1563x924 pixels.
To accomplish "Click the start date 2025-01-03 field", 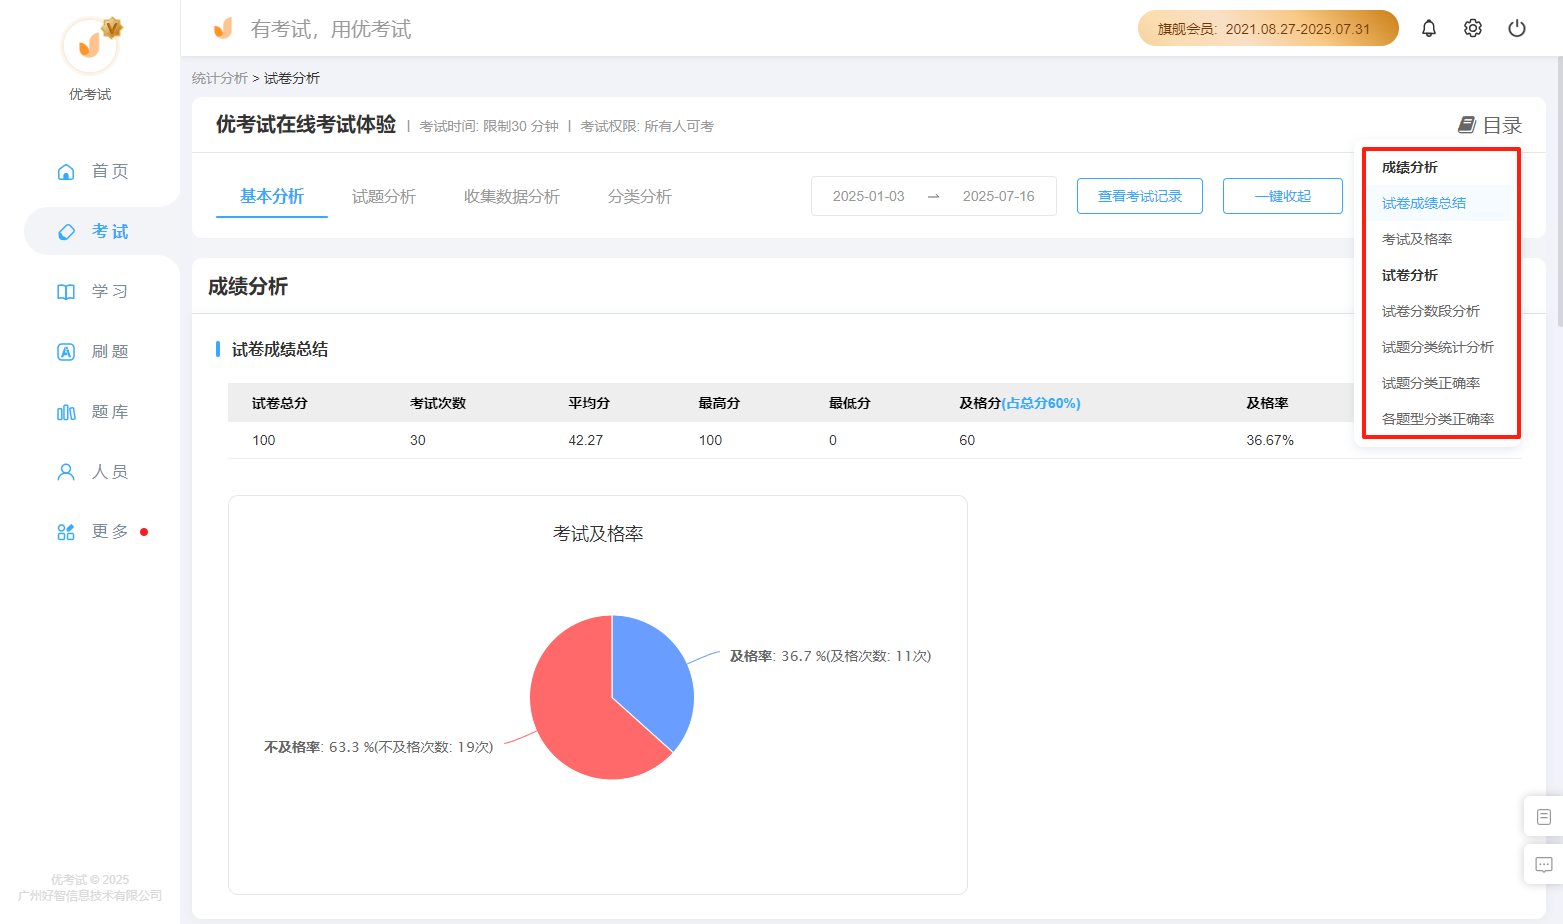I will (x=869, y=196).
